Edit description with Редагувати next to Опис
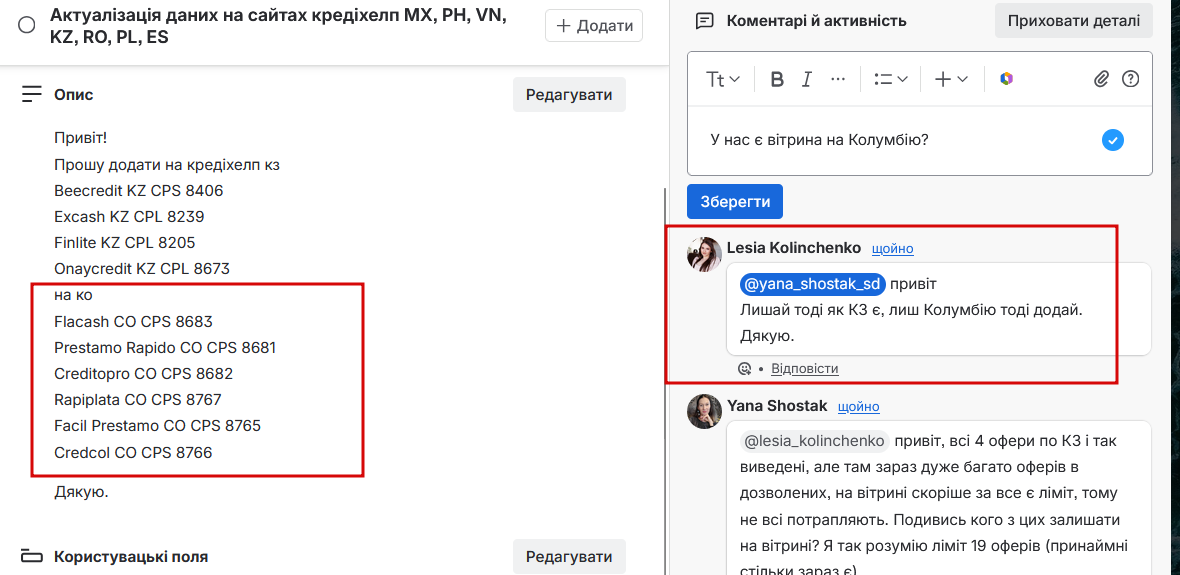This screenshot has height=575, width=1180. pyautogui.click(x=569, y=95)
